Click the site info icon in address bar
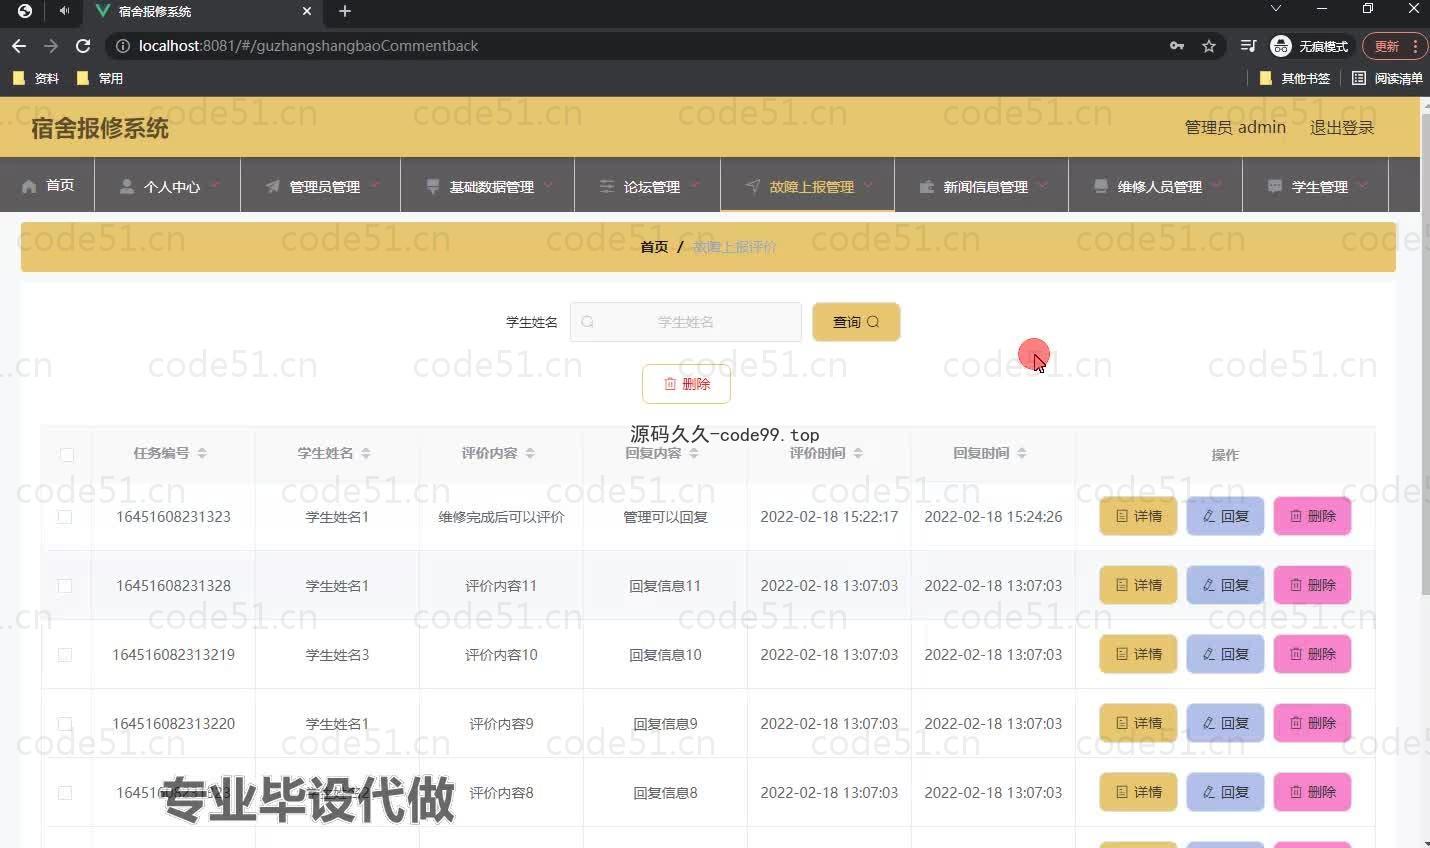The height and width of the screenshot is (848, 1430). tap(123, 46)
